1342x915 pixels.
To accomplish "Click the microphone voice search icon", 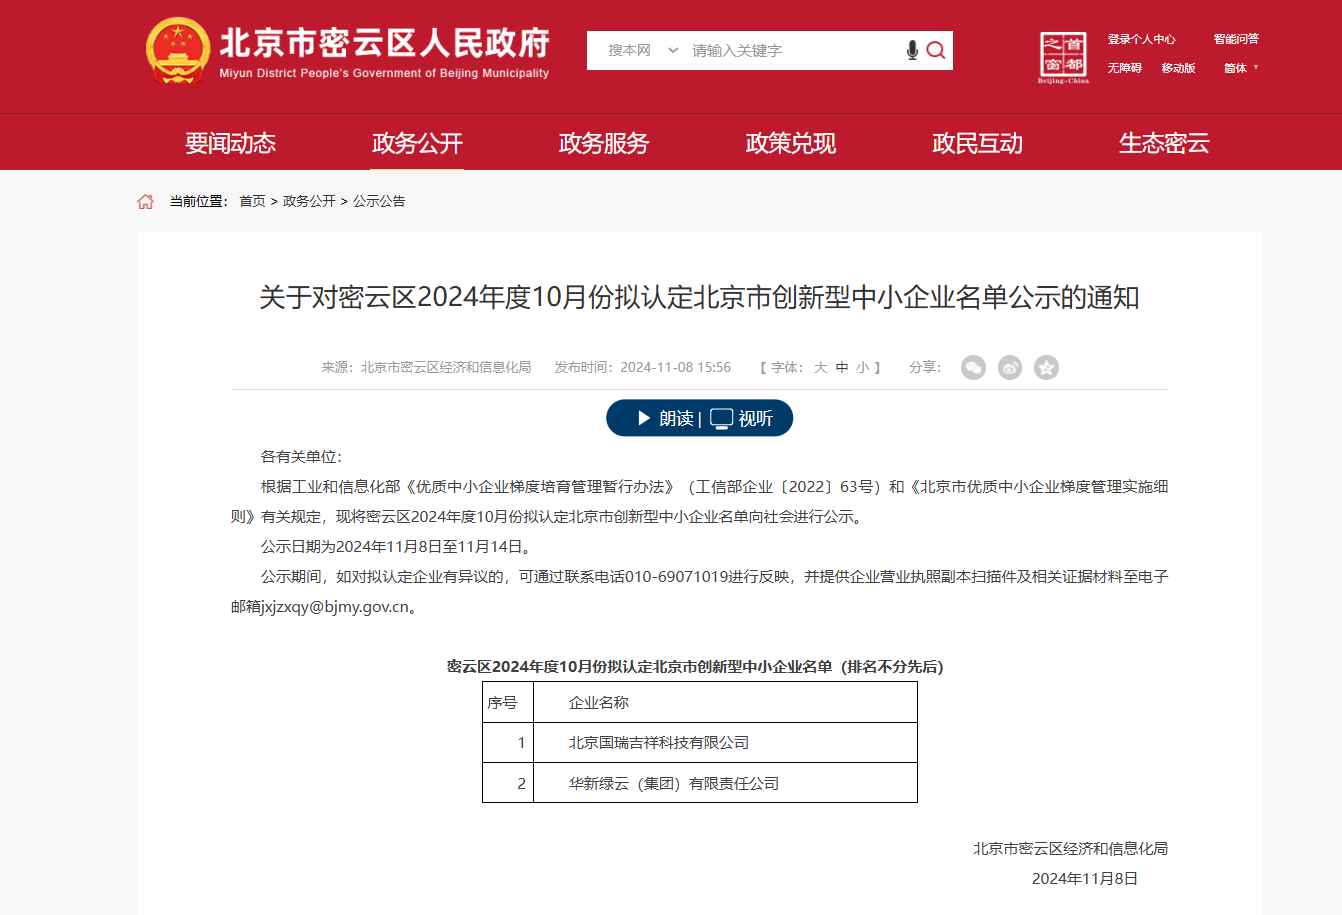I will pyautogui.click(x=912, y=50).
